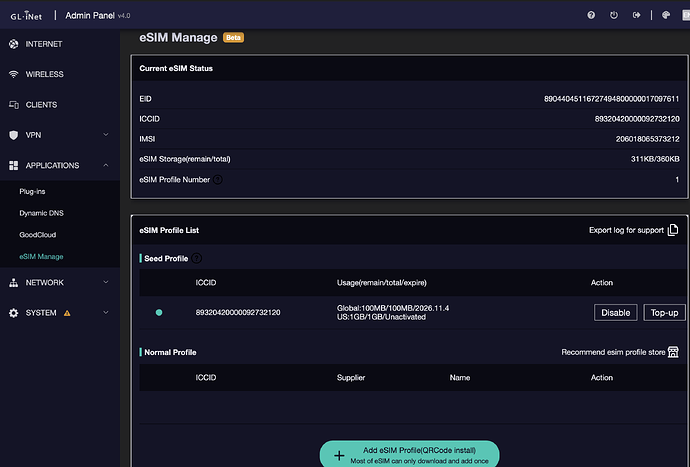Screen dimensions: 690x467
Task: Expand the NETWORK sidebar section
Action: click(106, 283)
